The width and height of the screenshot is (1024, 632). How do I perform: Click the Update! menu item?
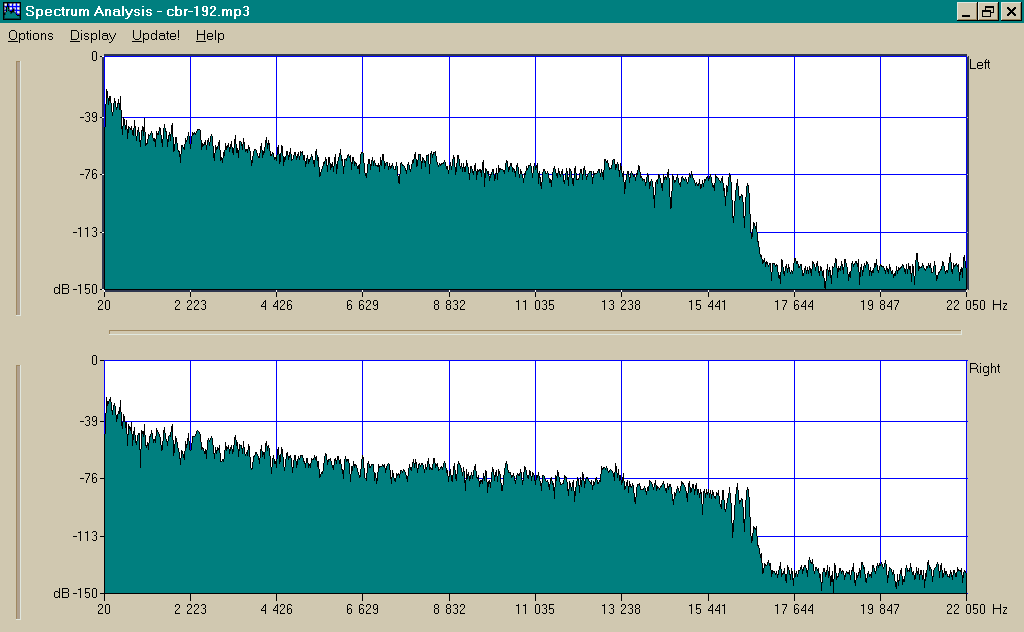155,35
